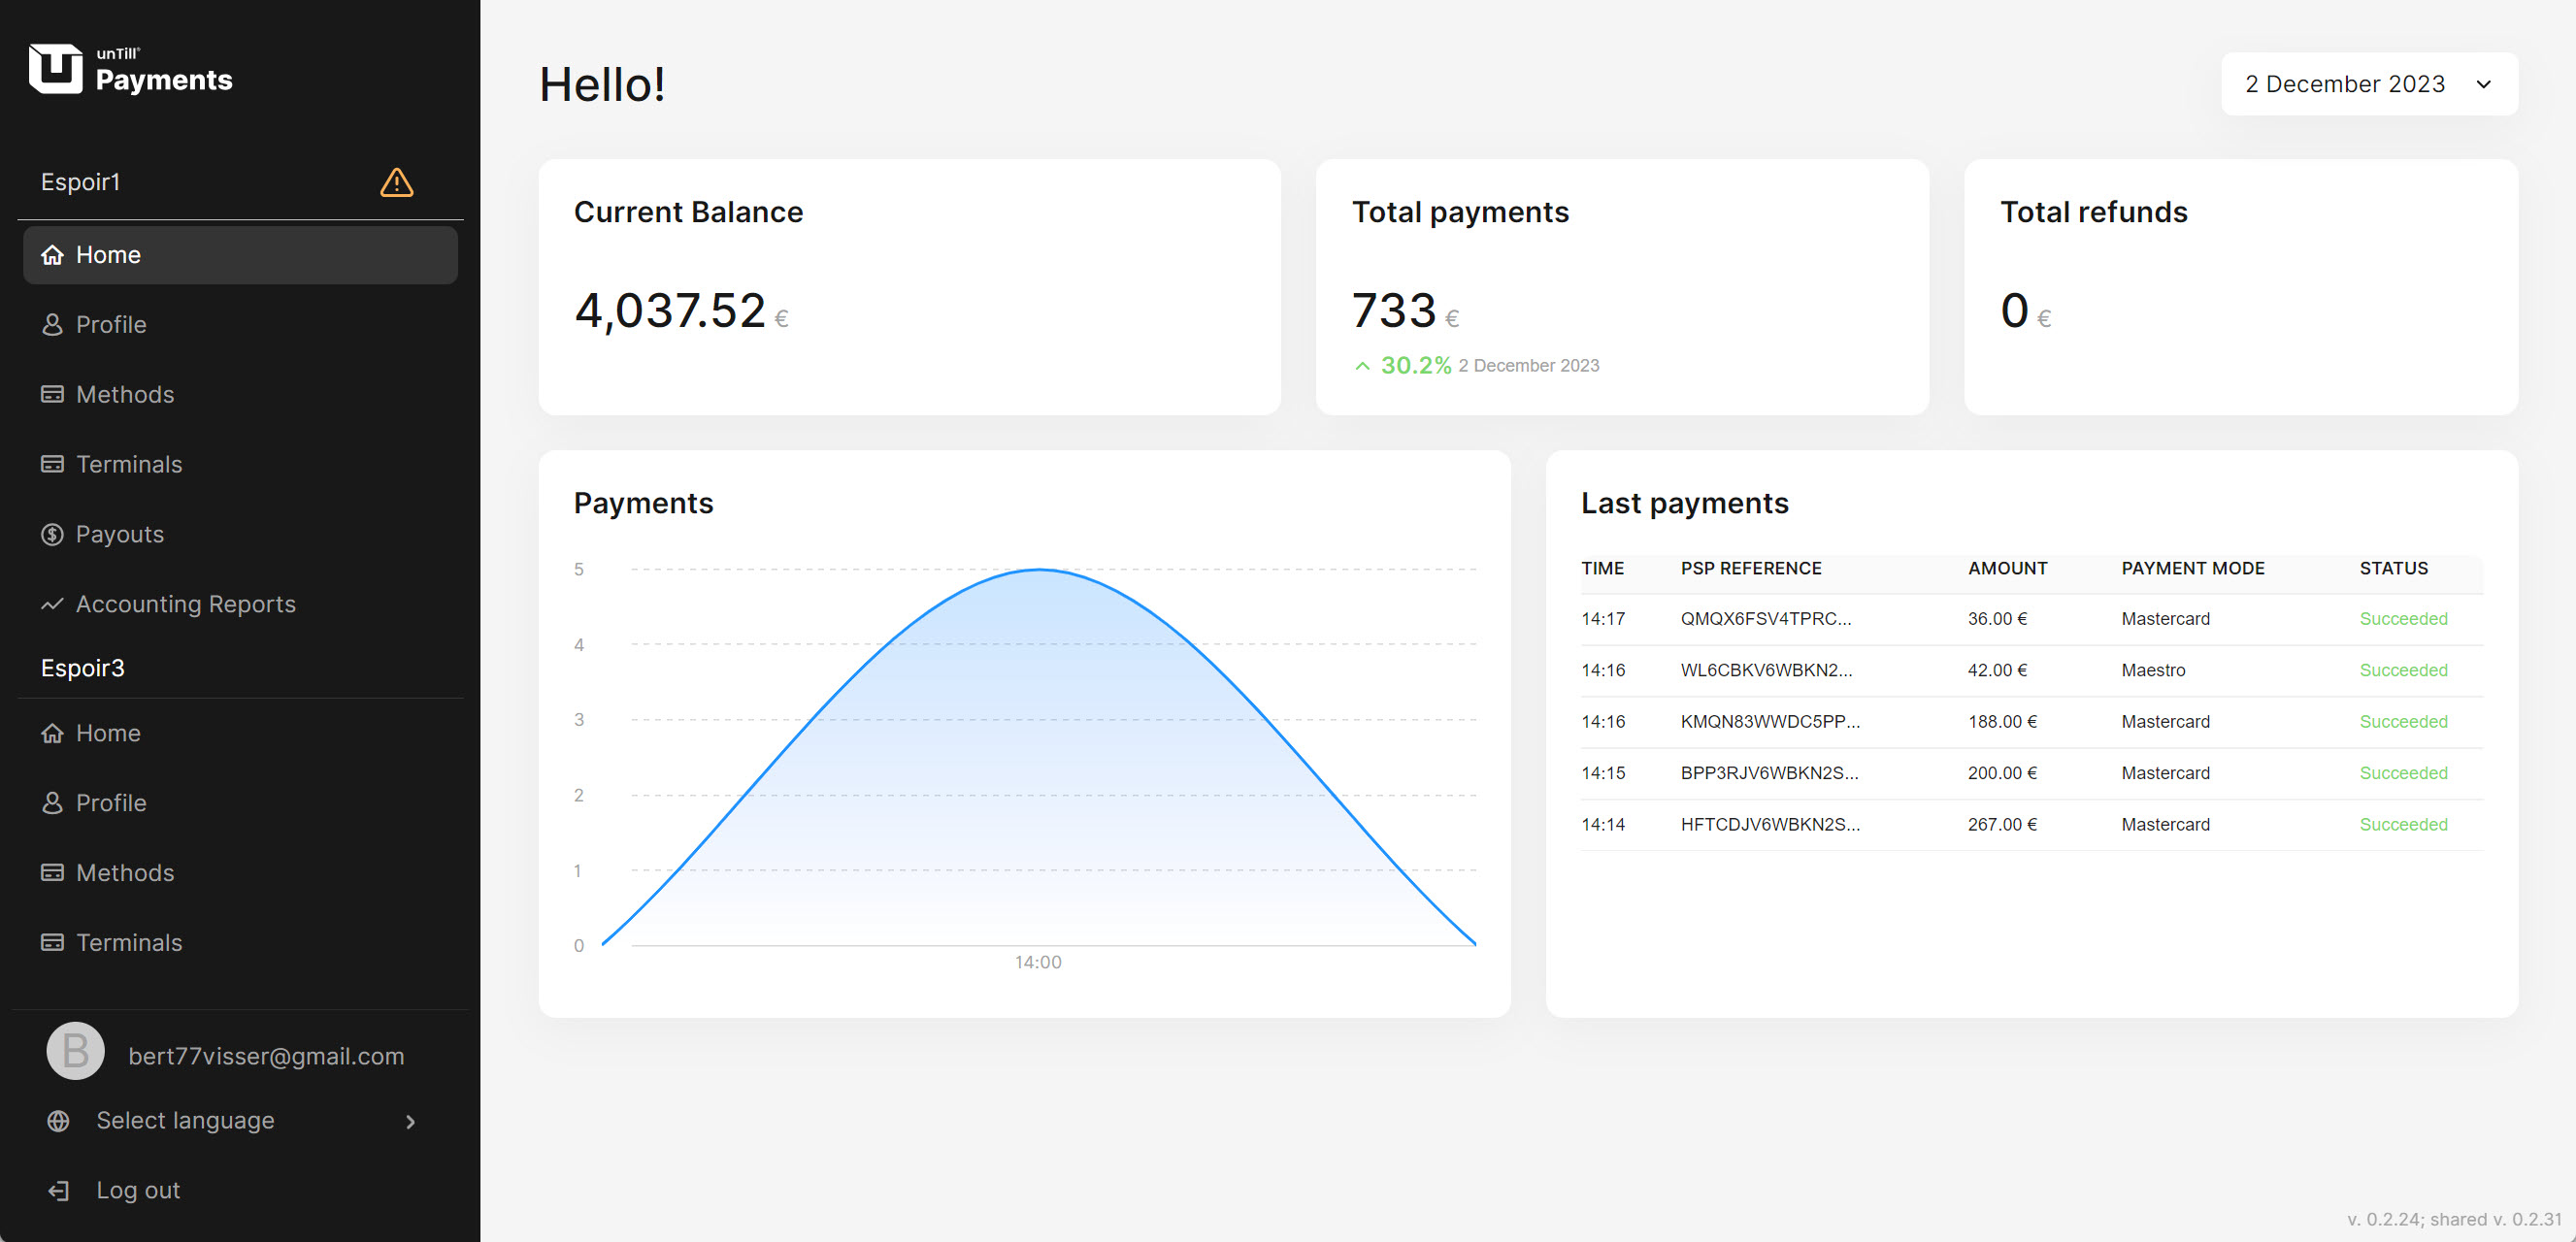Open Espoir3 Terminals menu item

129,943
